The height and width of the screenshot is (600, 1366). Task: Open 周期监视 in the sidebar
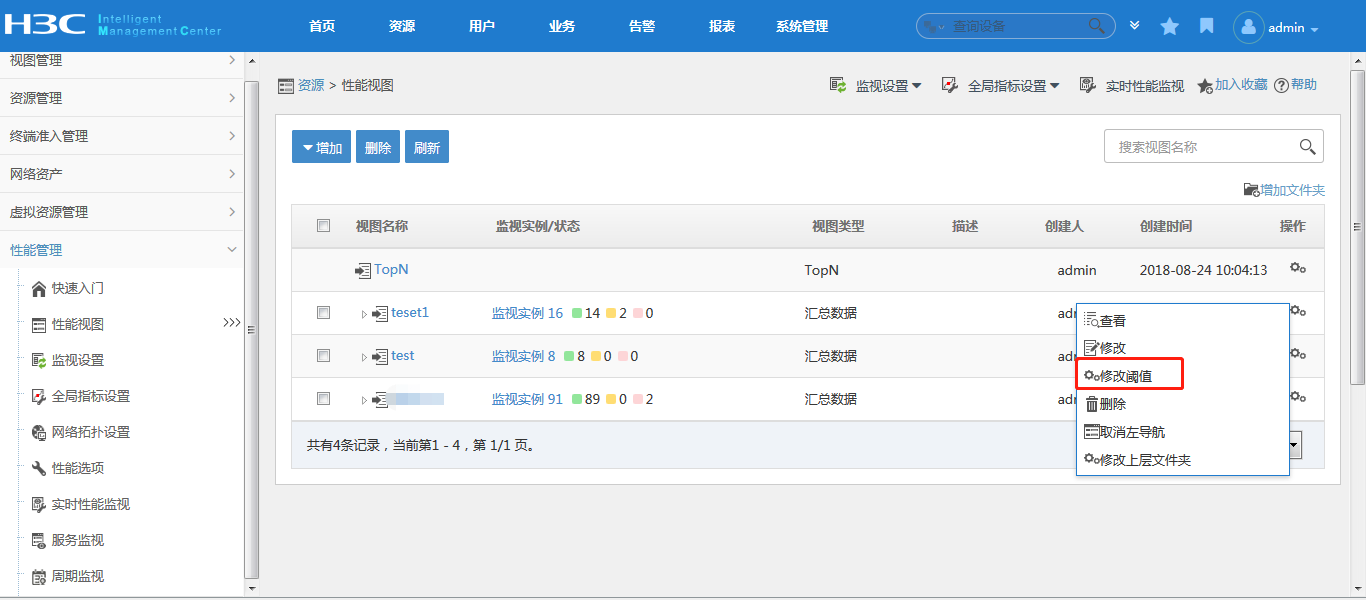click(x=77, y=576)
